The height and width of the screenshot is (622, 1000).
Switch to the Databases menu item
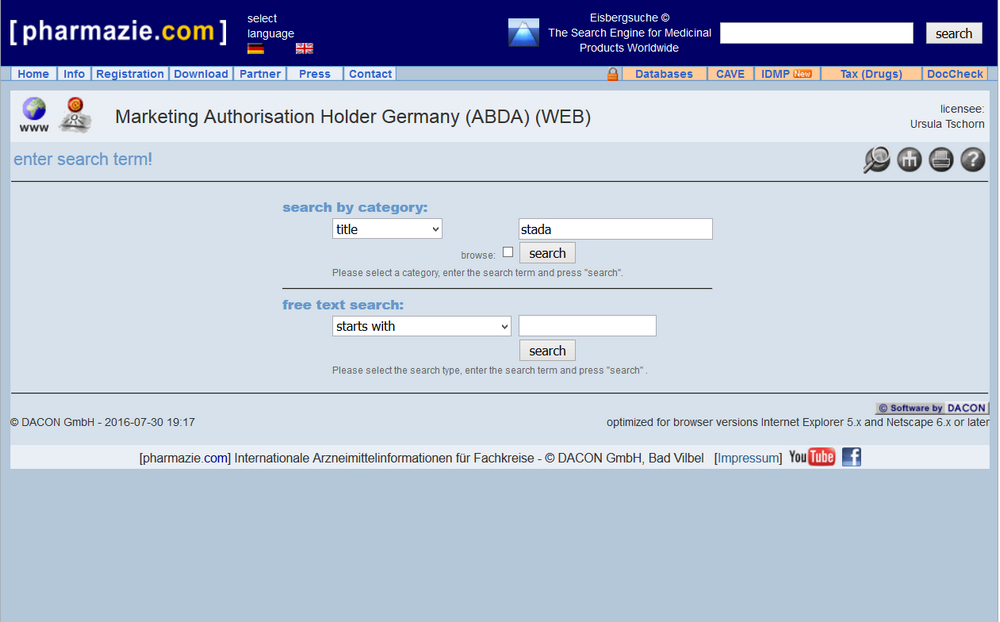pos(663,73)
